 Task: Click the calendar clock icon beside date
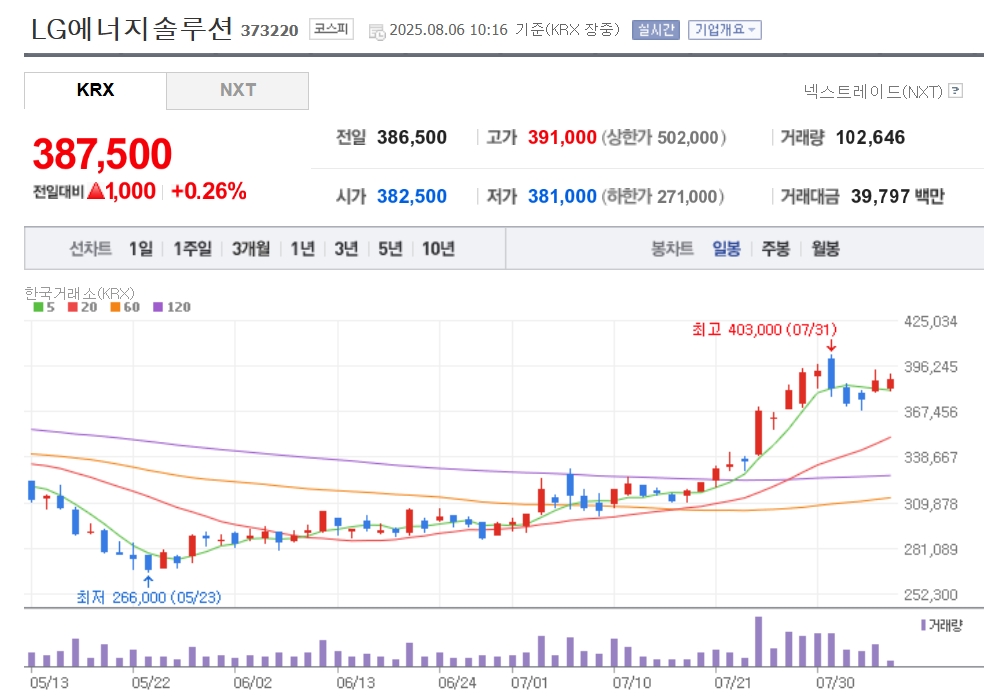[377, 32]
